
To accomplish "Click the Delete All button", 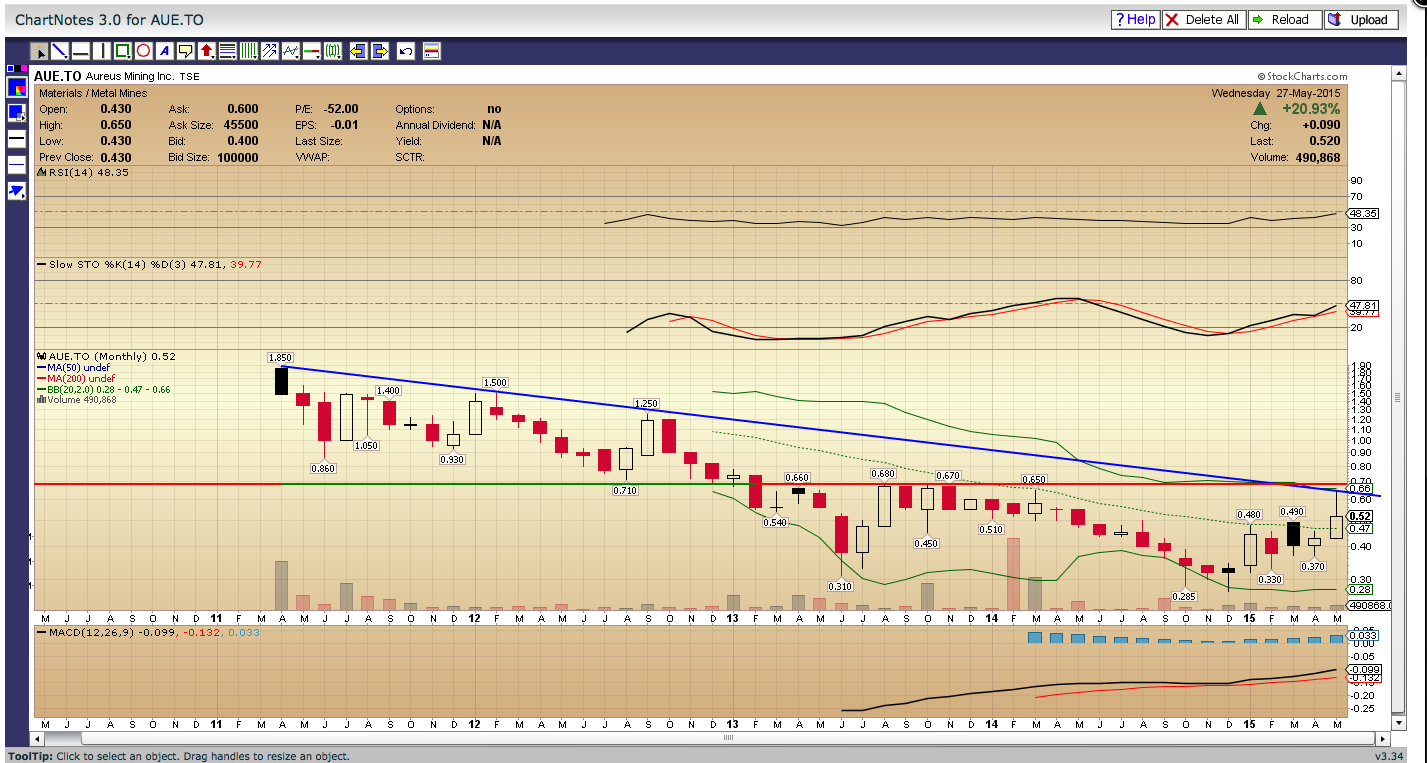I will pos(1202,19).
